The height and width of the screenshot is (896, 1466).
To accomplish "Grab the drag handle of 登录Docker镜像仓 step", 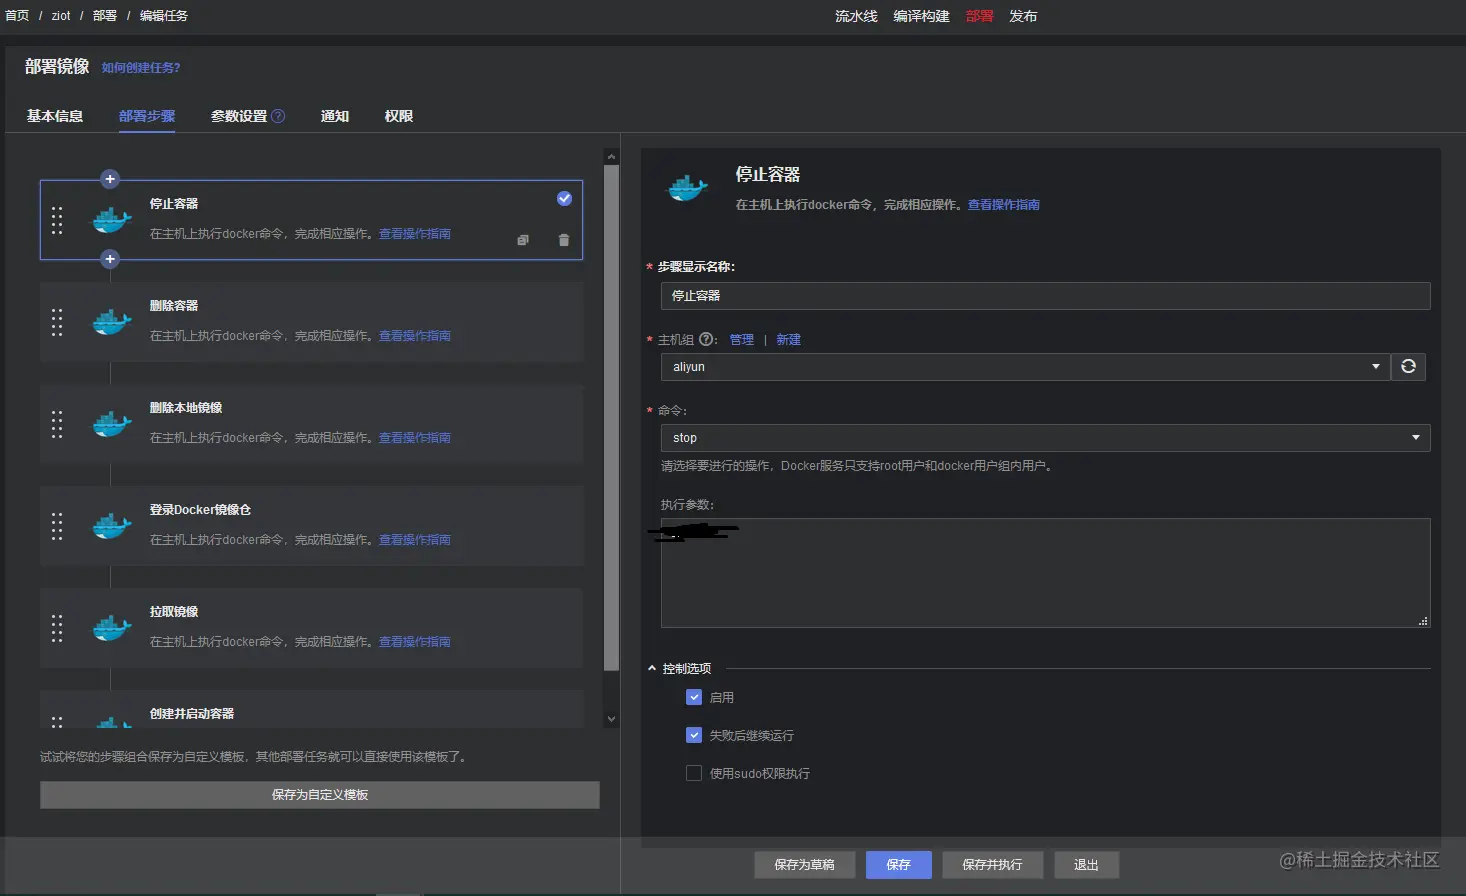I will point(57,526).
